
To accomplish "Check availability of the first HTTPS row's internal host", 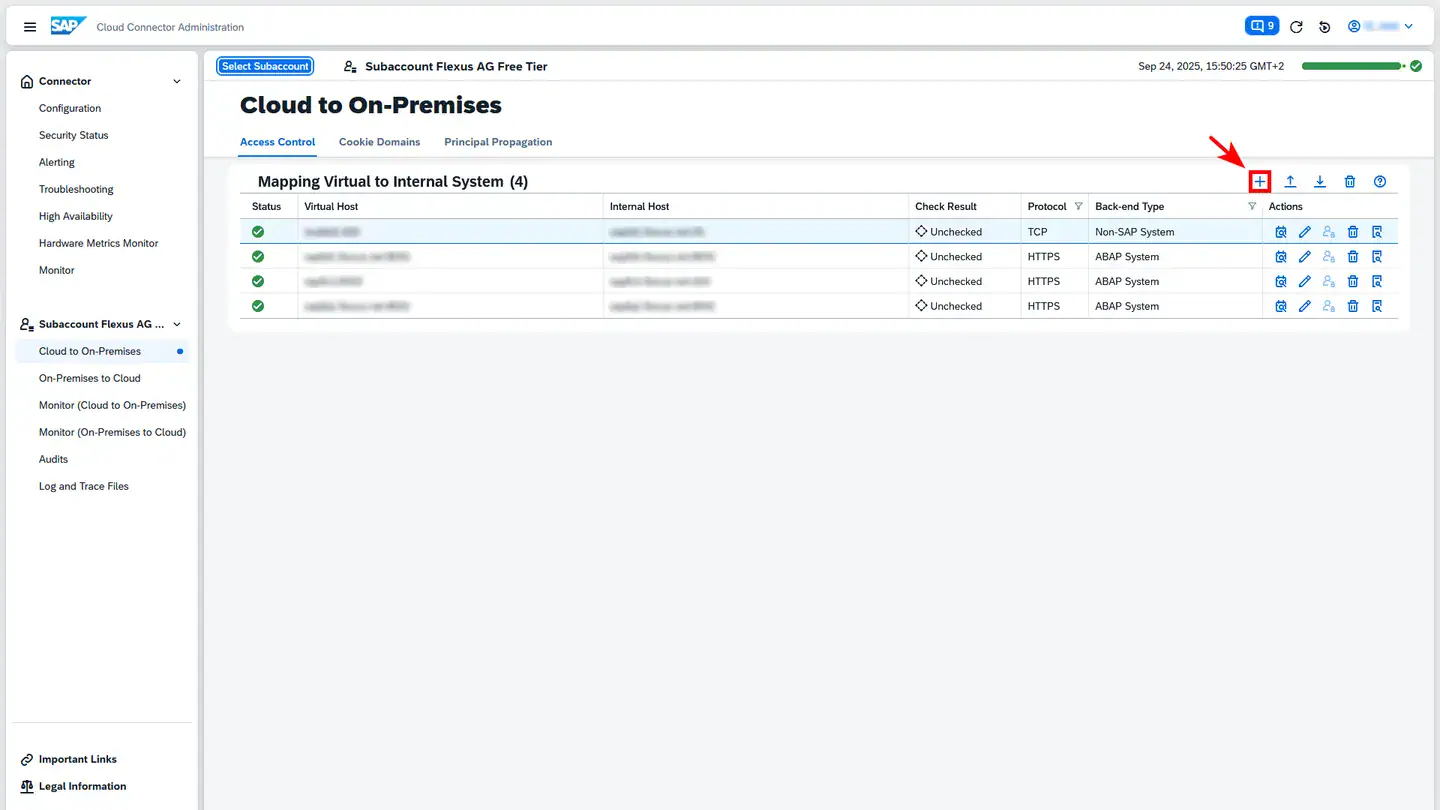I will coord(1281,257).
